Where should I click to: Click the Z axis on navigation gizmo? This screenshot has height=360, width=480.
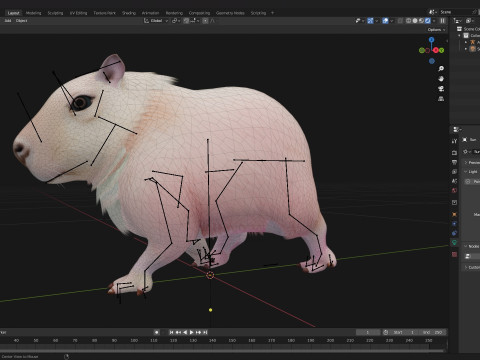[432, 40]
